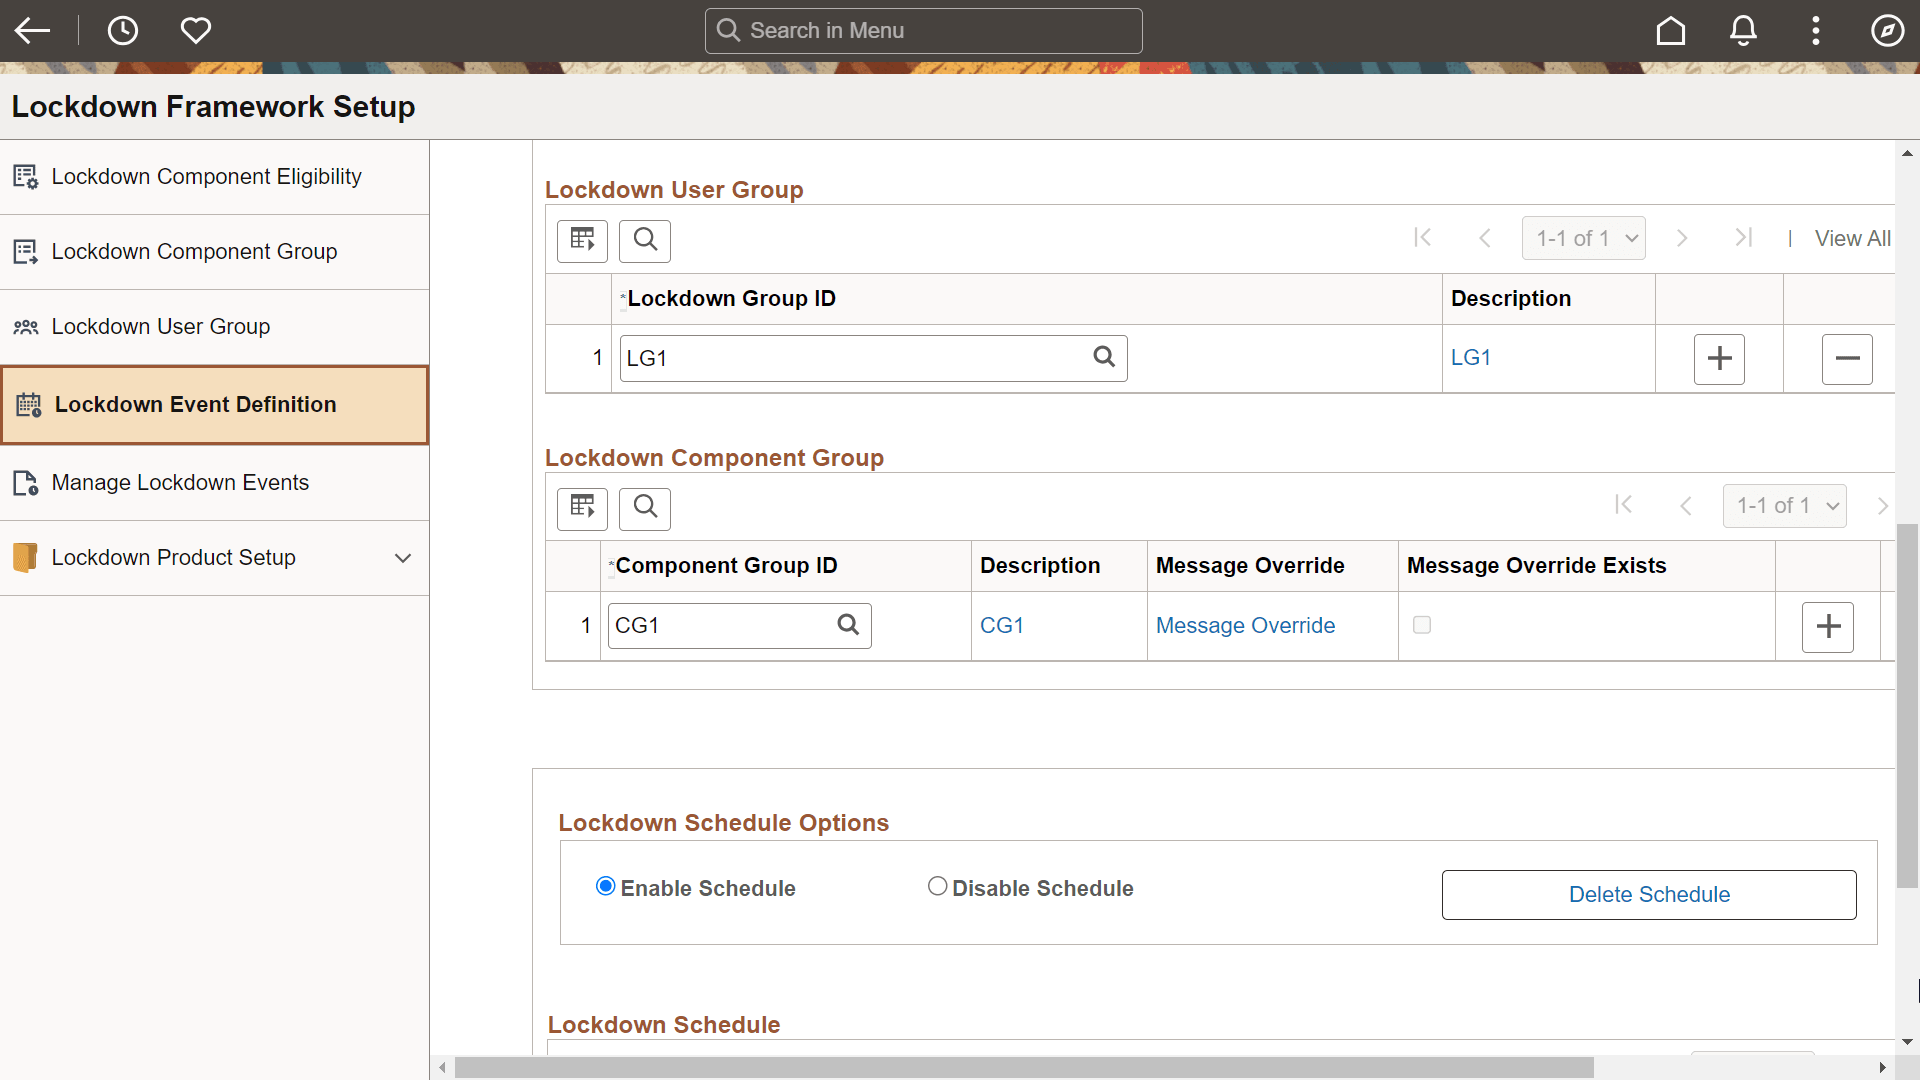This screenshot has height=1080, width=1920.
Task: Go to the home page icon
Action: click(1670, 31)
